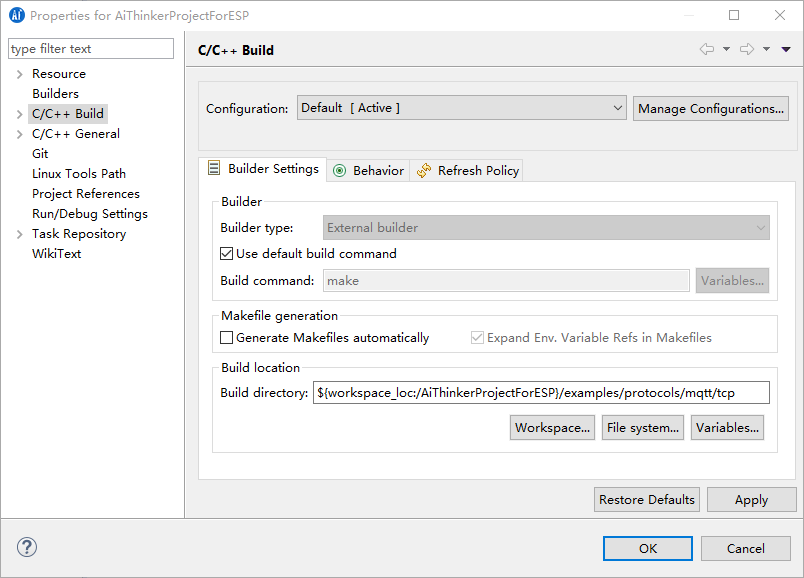Click the File system button
This screenshot has width=804, height=578.
642,428
